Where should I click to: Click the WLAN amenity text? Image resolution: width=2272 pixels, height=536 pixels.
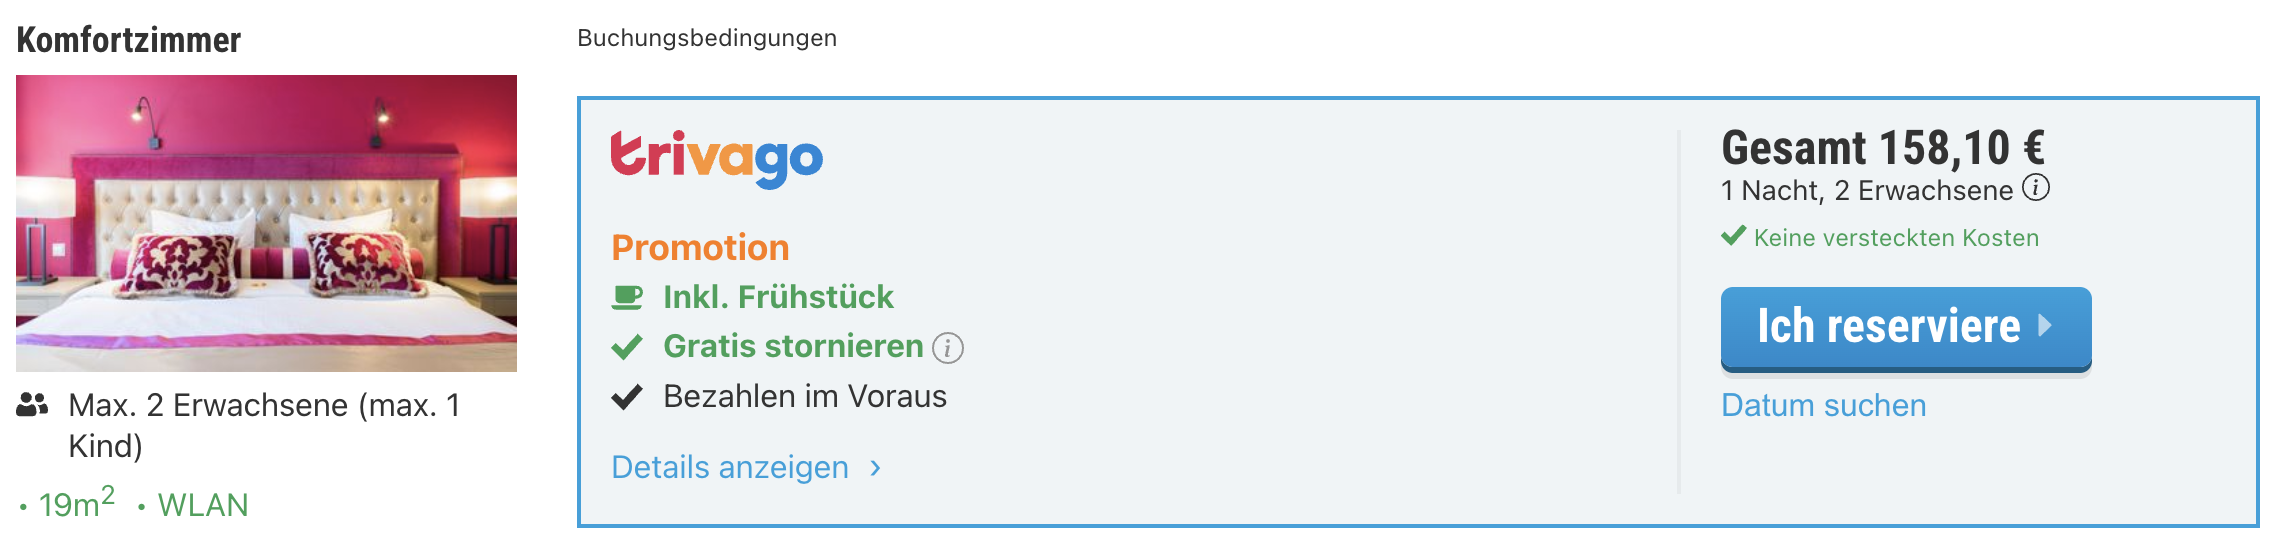[x=203, y=505]
